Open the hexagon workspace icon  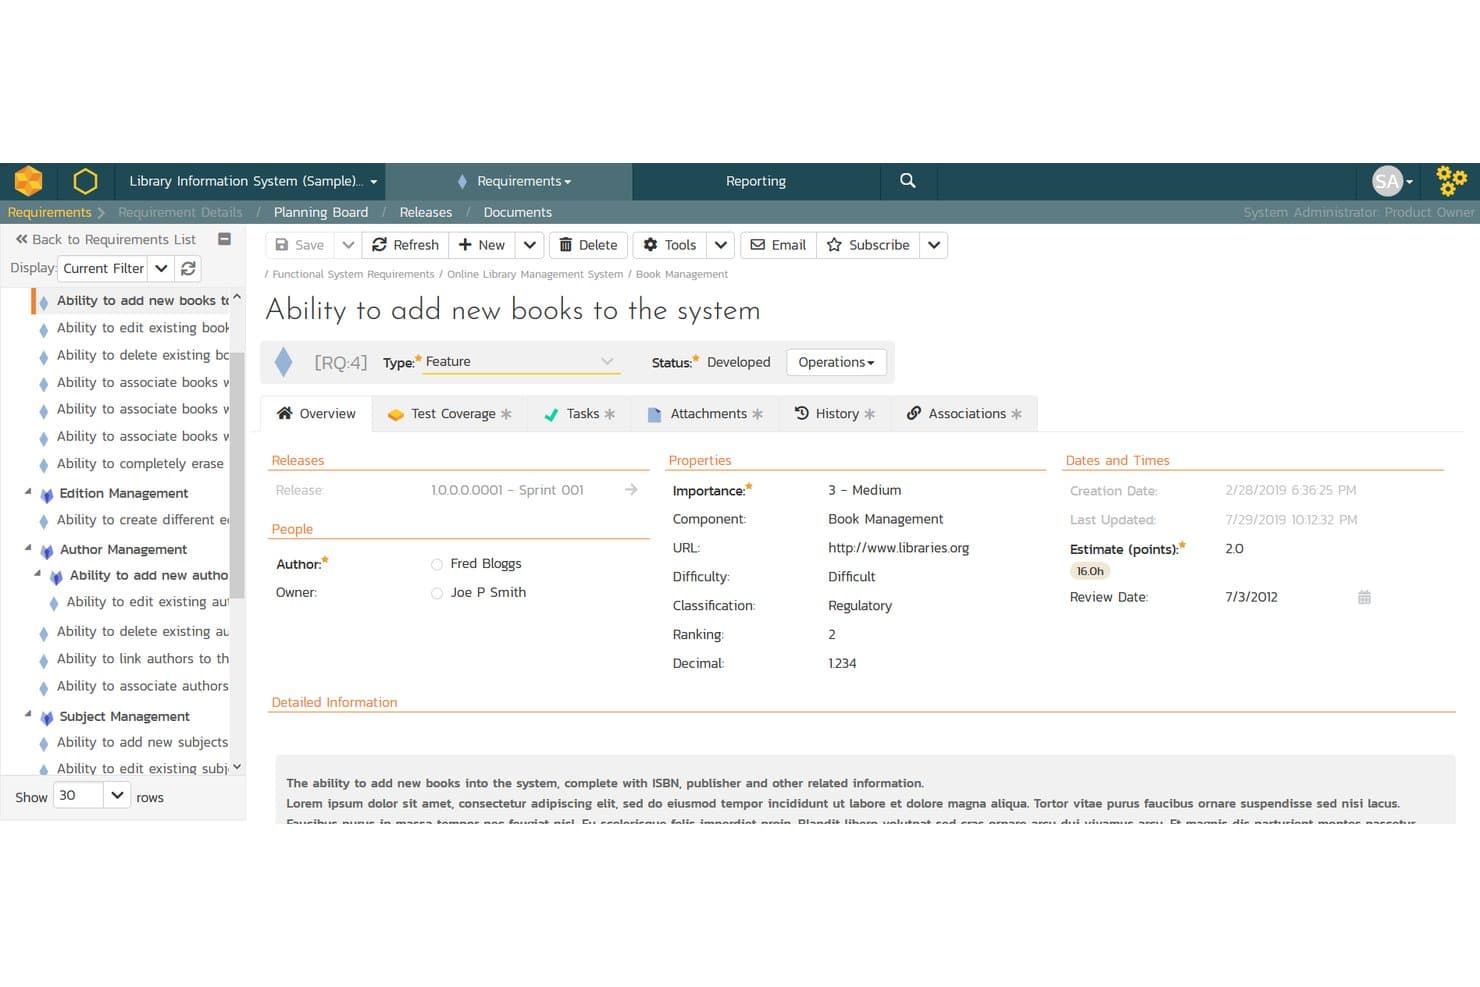point(85,181)
